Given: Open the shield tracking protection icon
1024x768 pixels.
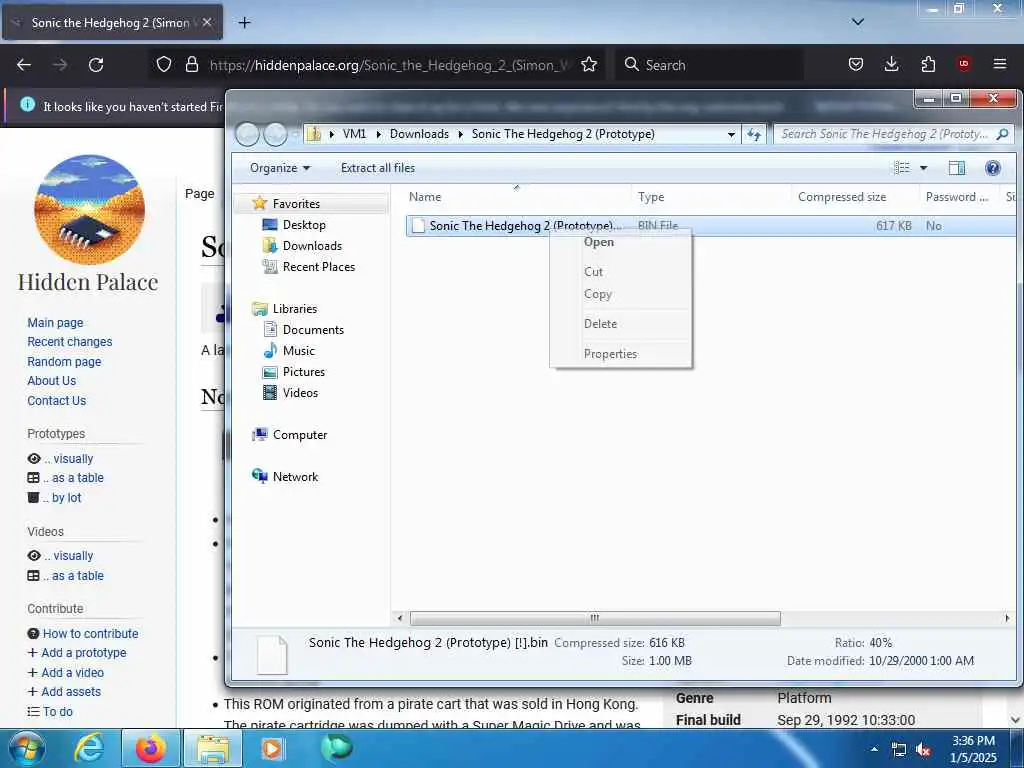Looking at the screenshot, I should click(x=164, y=64).
